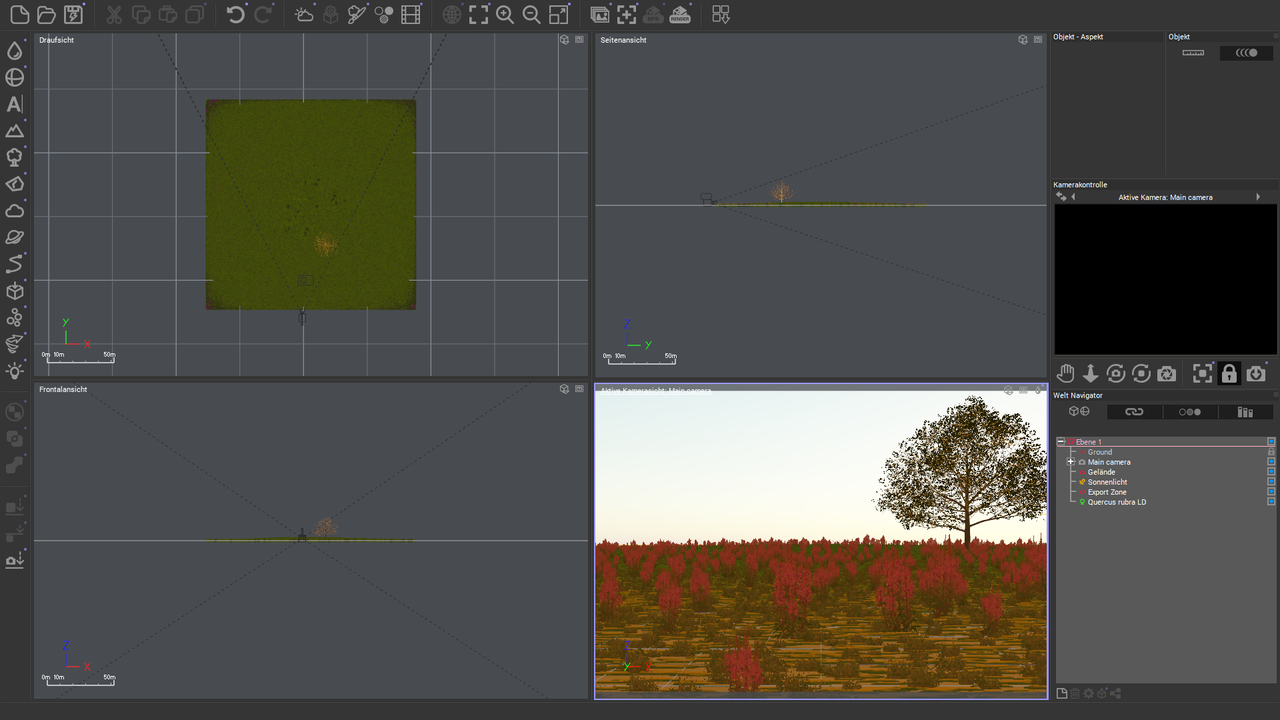Viewport: 1280px width, 720px height.
Task: Zoom in with the plus magnifier
Action: (505, 15)
